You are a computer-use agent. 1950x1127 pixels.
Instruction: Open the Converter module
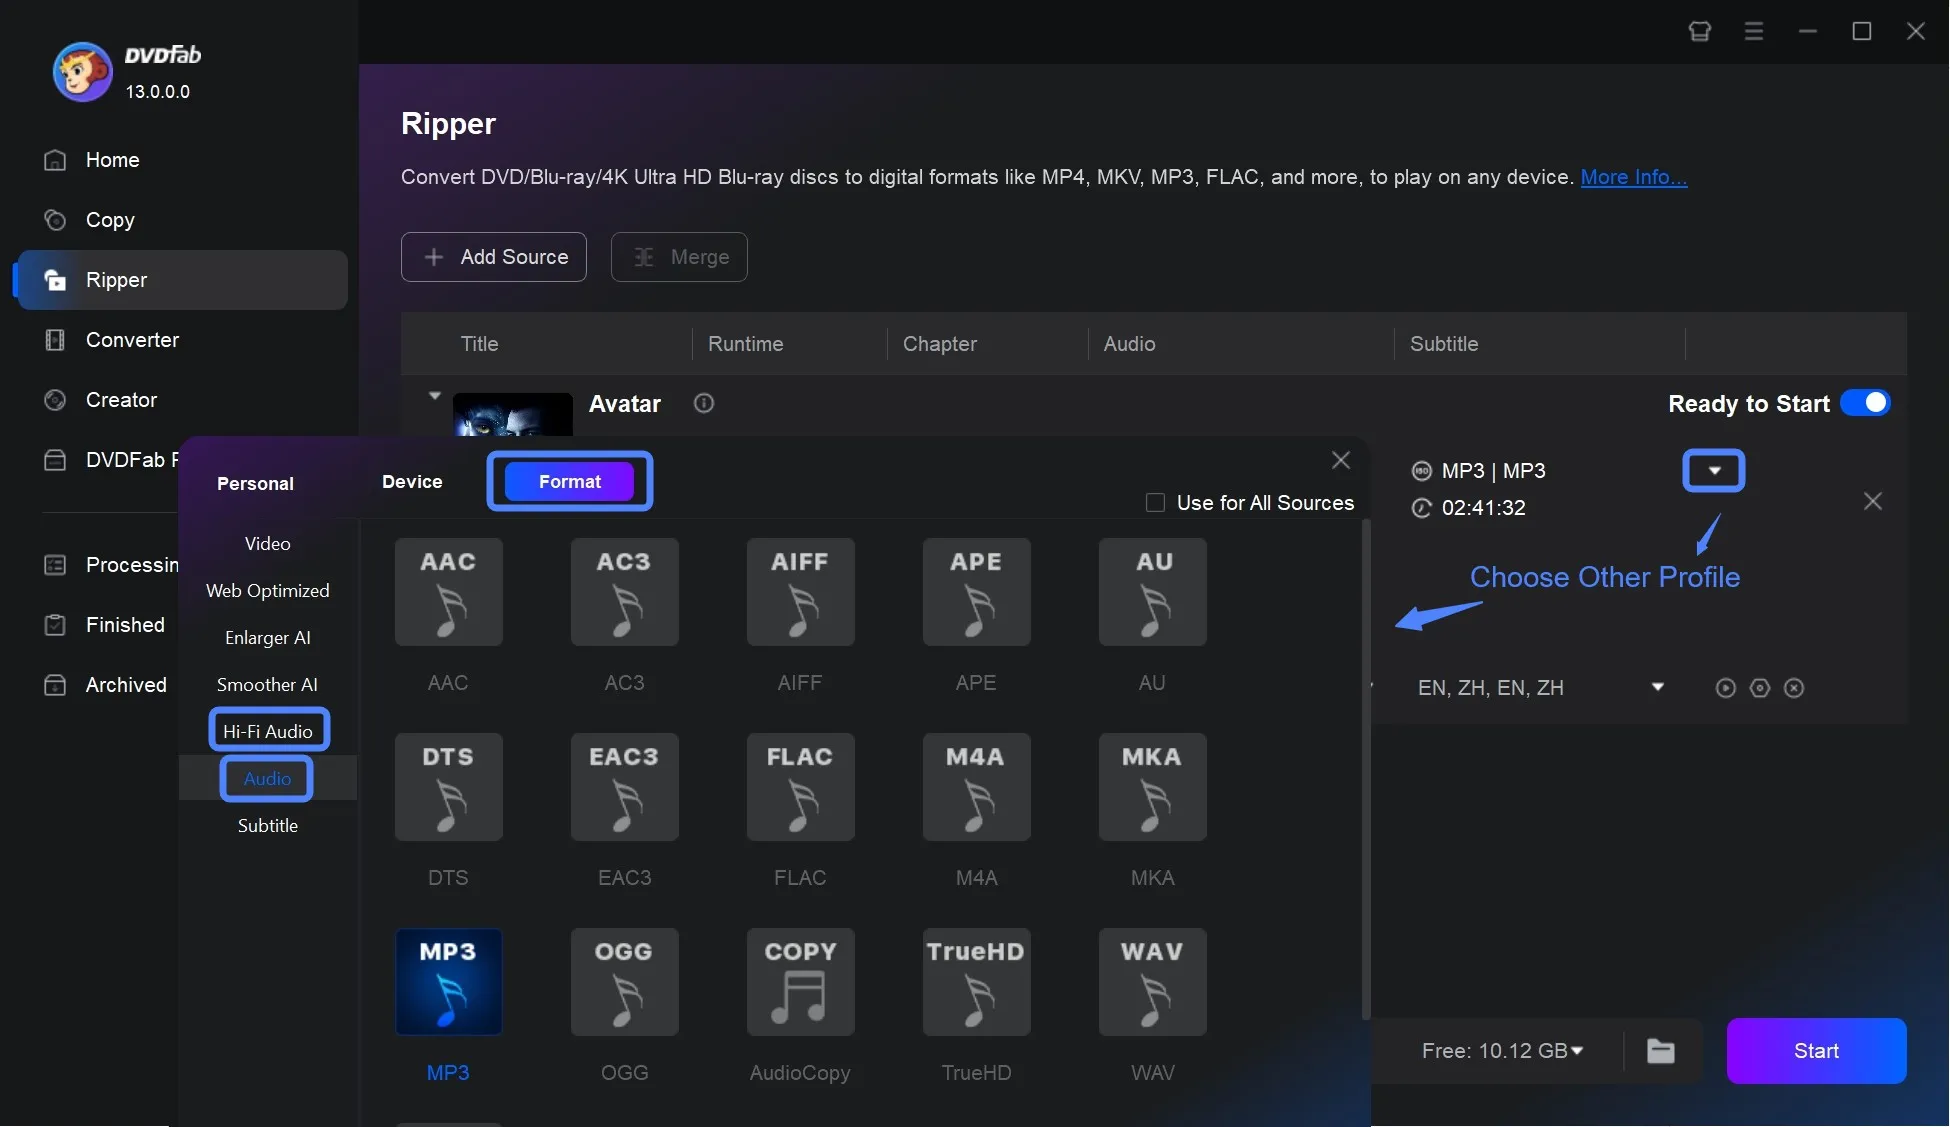[130, 340]
